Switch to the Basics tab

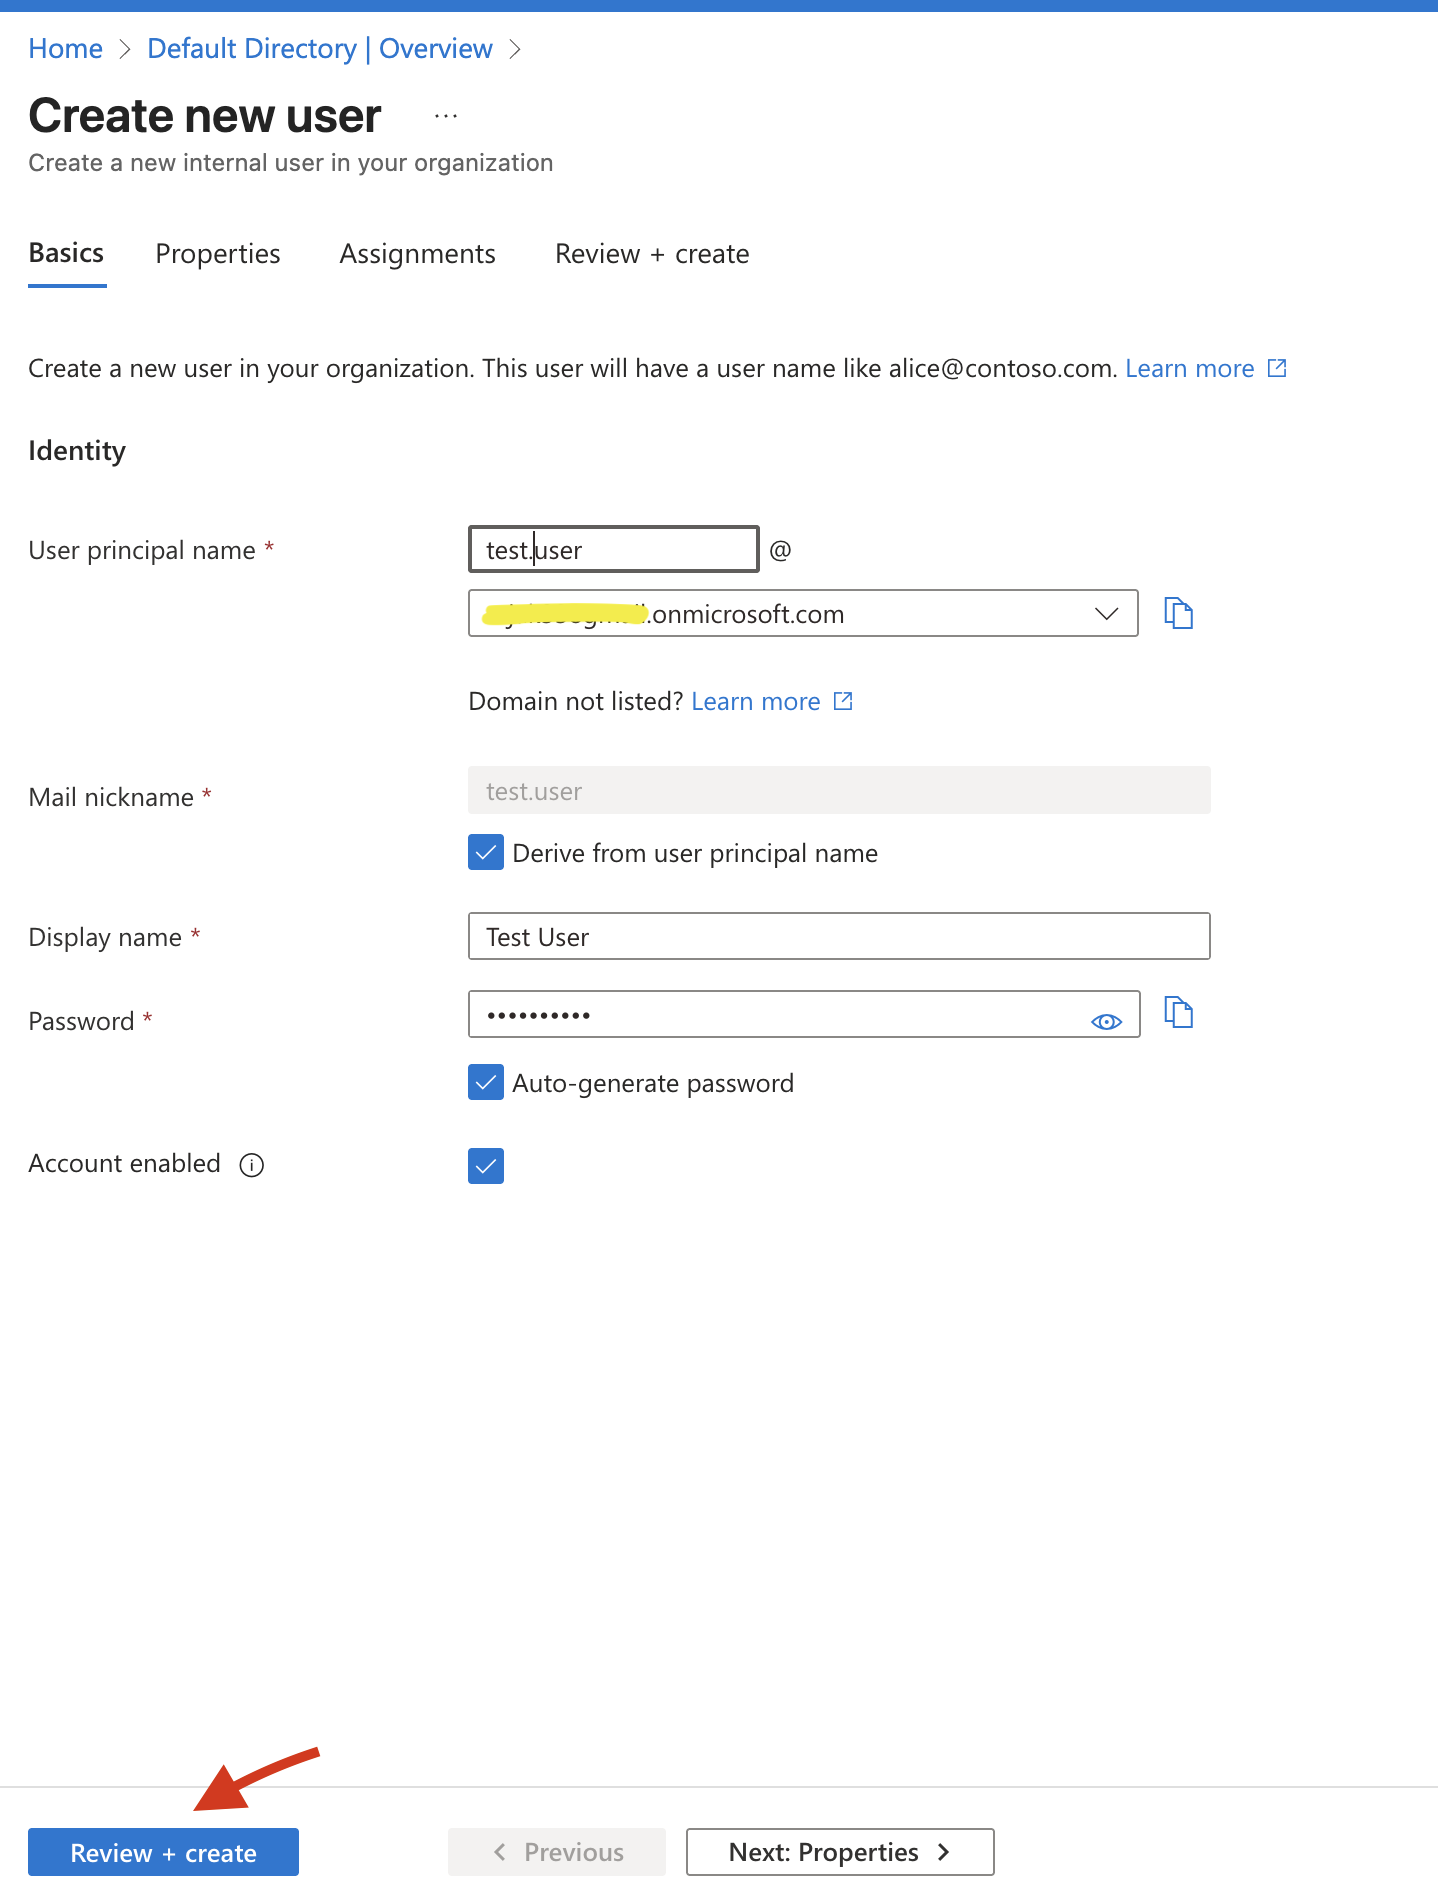click(x=67, y=254)
